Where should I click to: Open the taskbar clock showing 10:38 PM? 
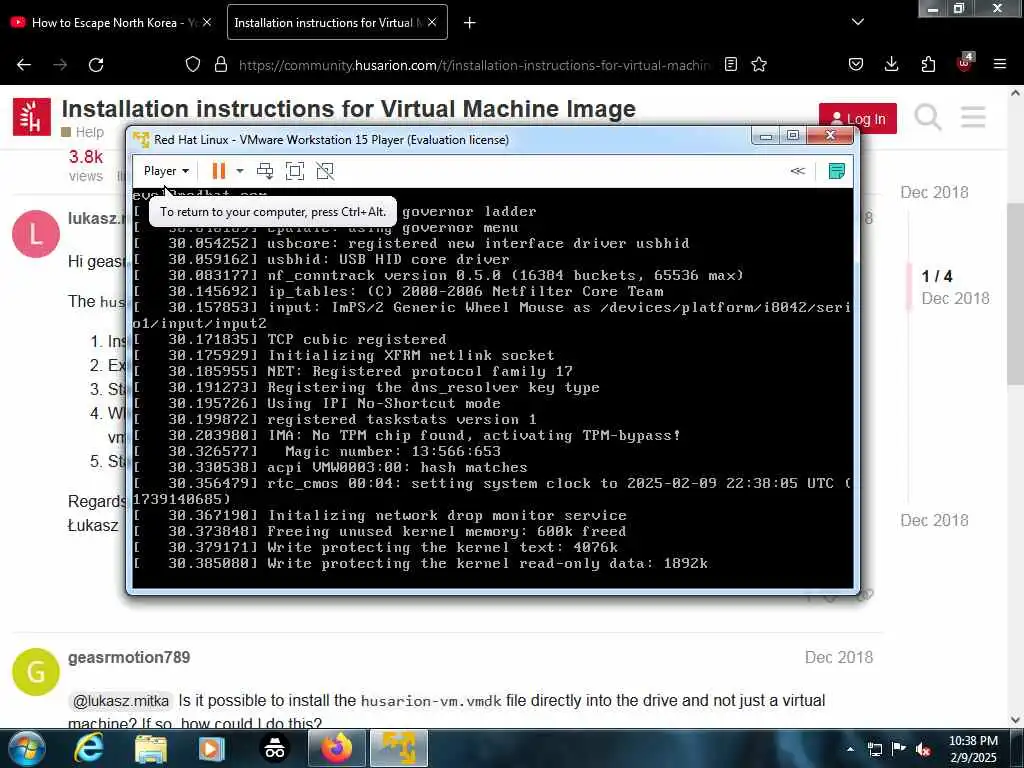coord(973,749)
